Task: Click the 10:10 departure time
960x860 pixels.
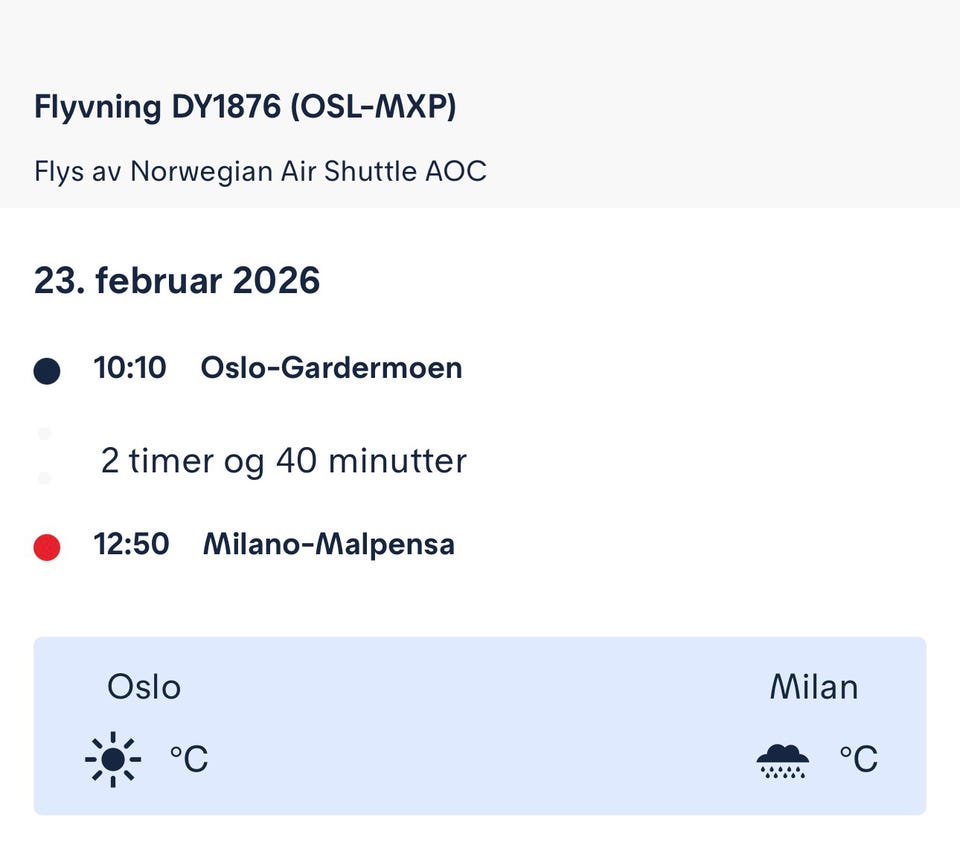Action: pyautogui.click(x=130, y=368)
